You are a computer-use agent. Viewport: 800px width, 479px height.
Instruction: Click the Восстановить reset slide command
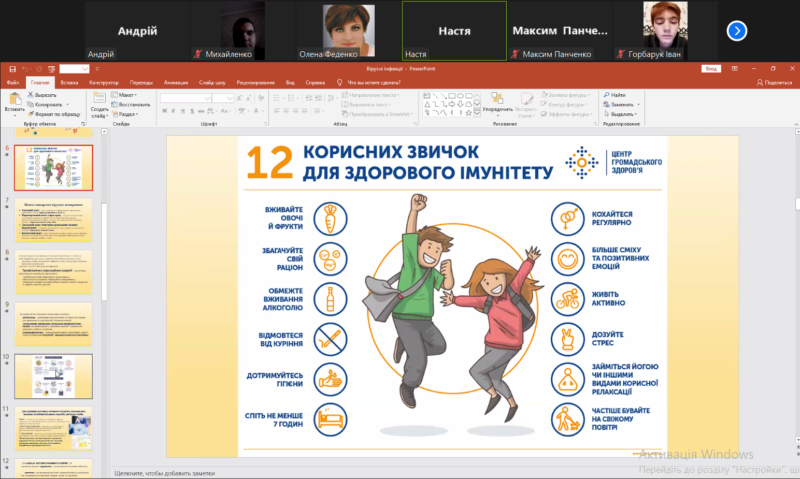tap(131, 105)
